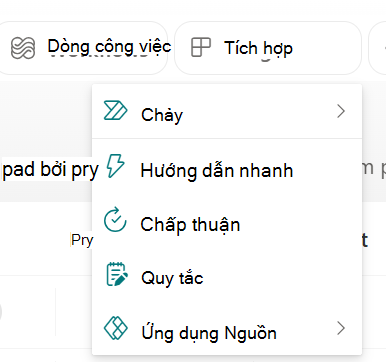Select the Chảy menu item

227,112
